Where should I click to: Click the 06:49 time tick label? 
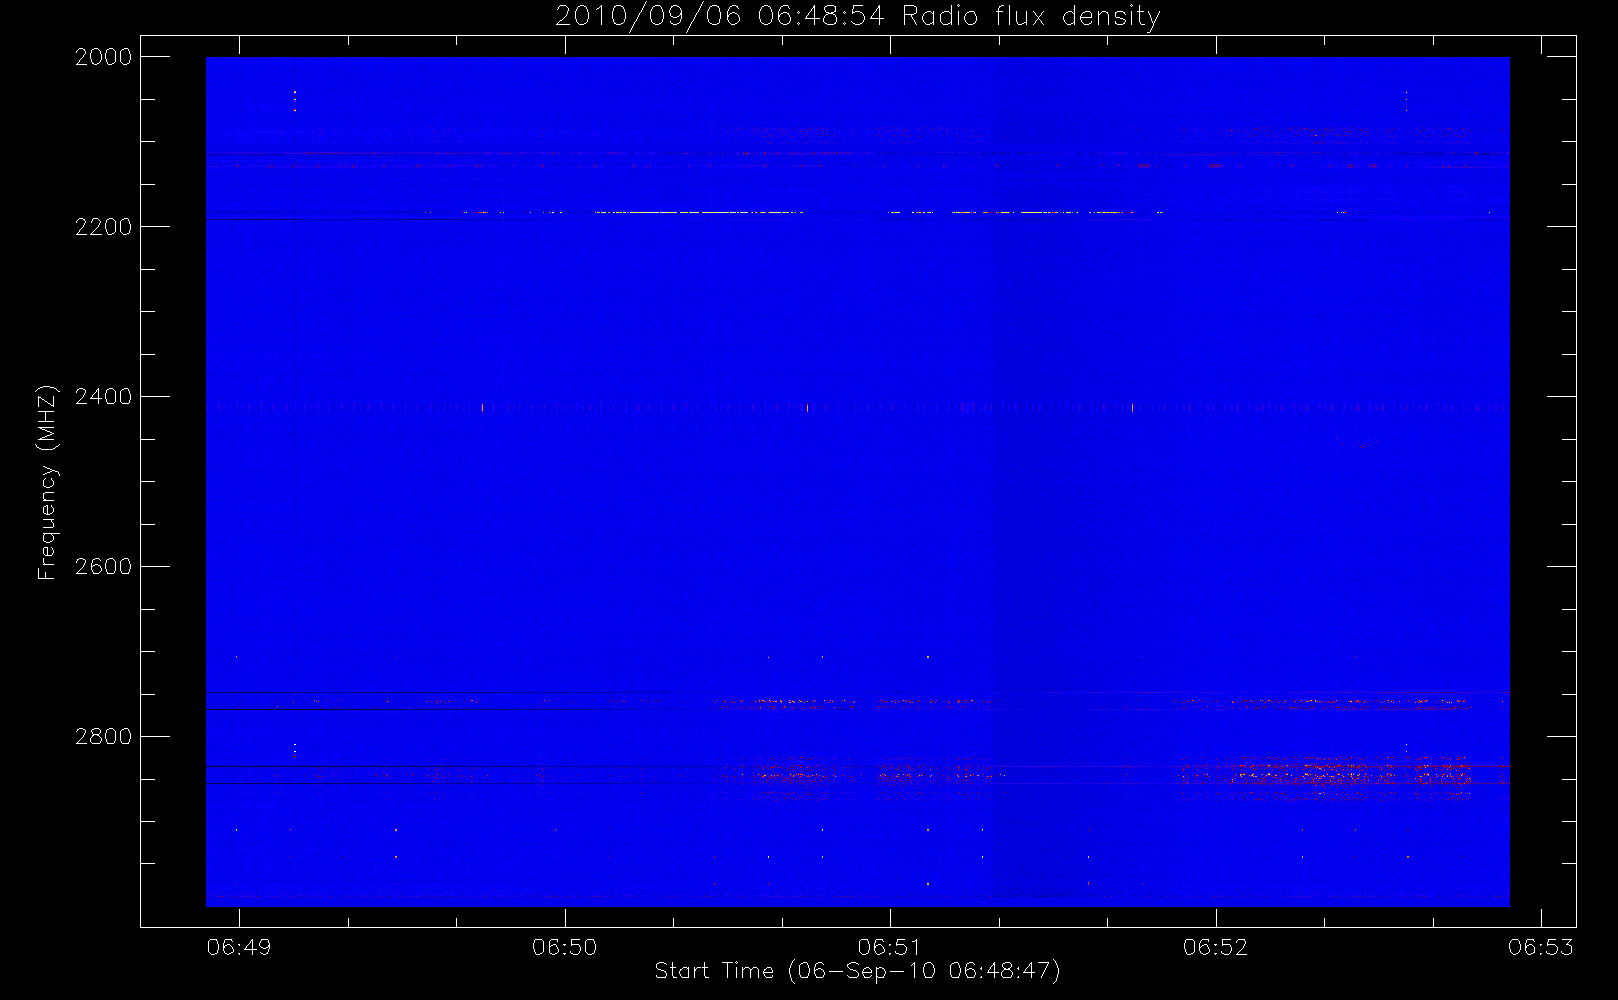239,946
